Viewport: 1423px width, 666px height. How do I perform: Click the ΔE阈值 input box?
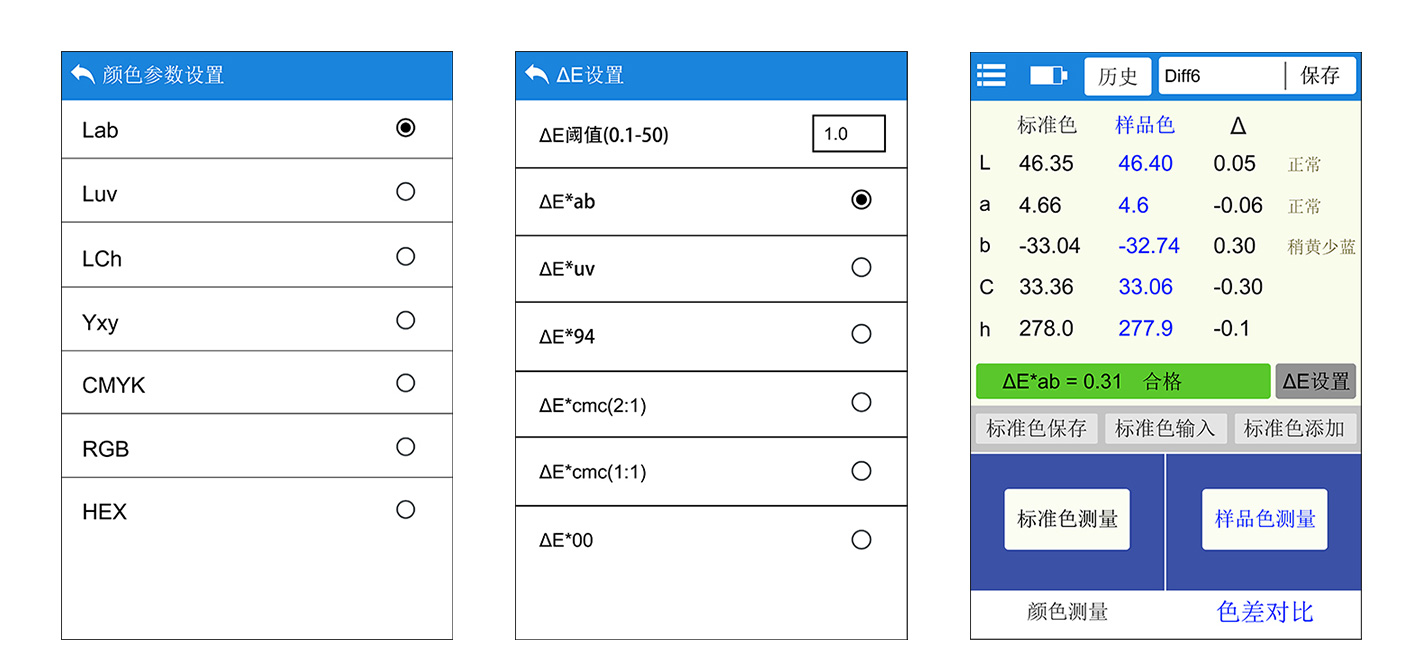tap(849, 134)
